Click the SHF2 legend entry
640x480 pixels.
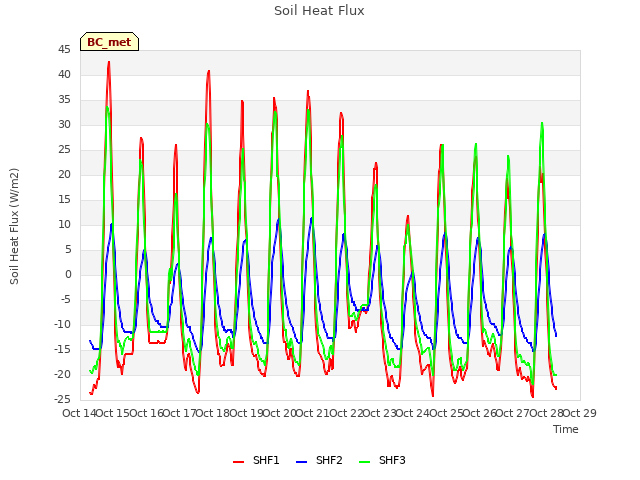(x=319, y=460)
